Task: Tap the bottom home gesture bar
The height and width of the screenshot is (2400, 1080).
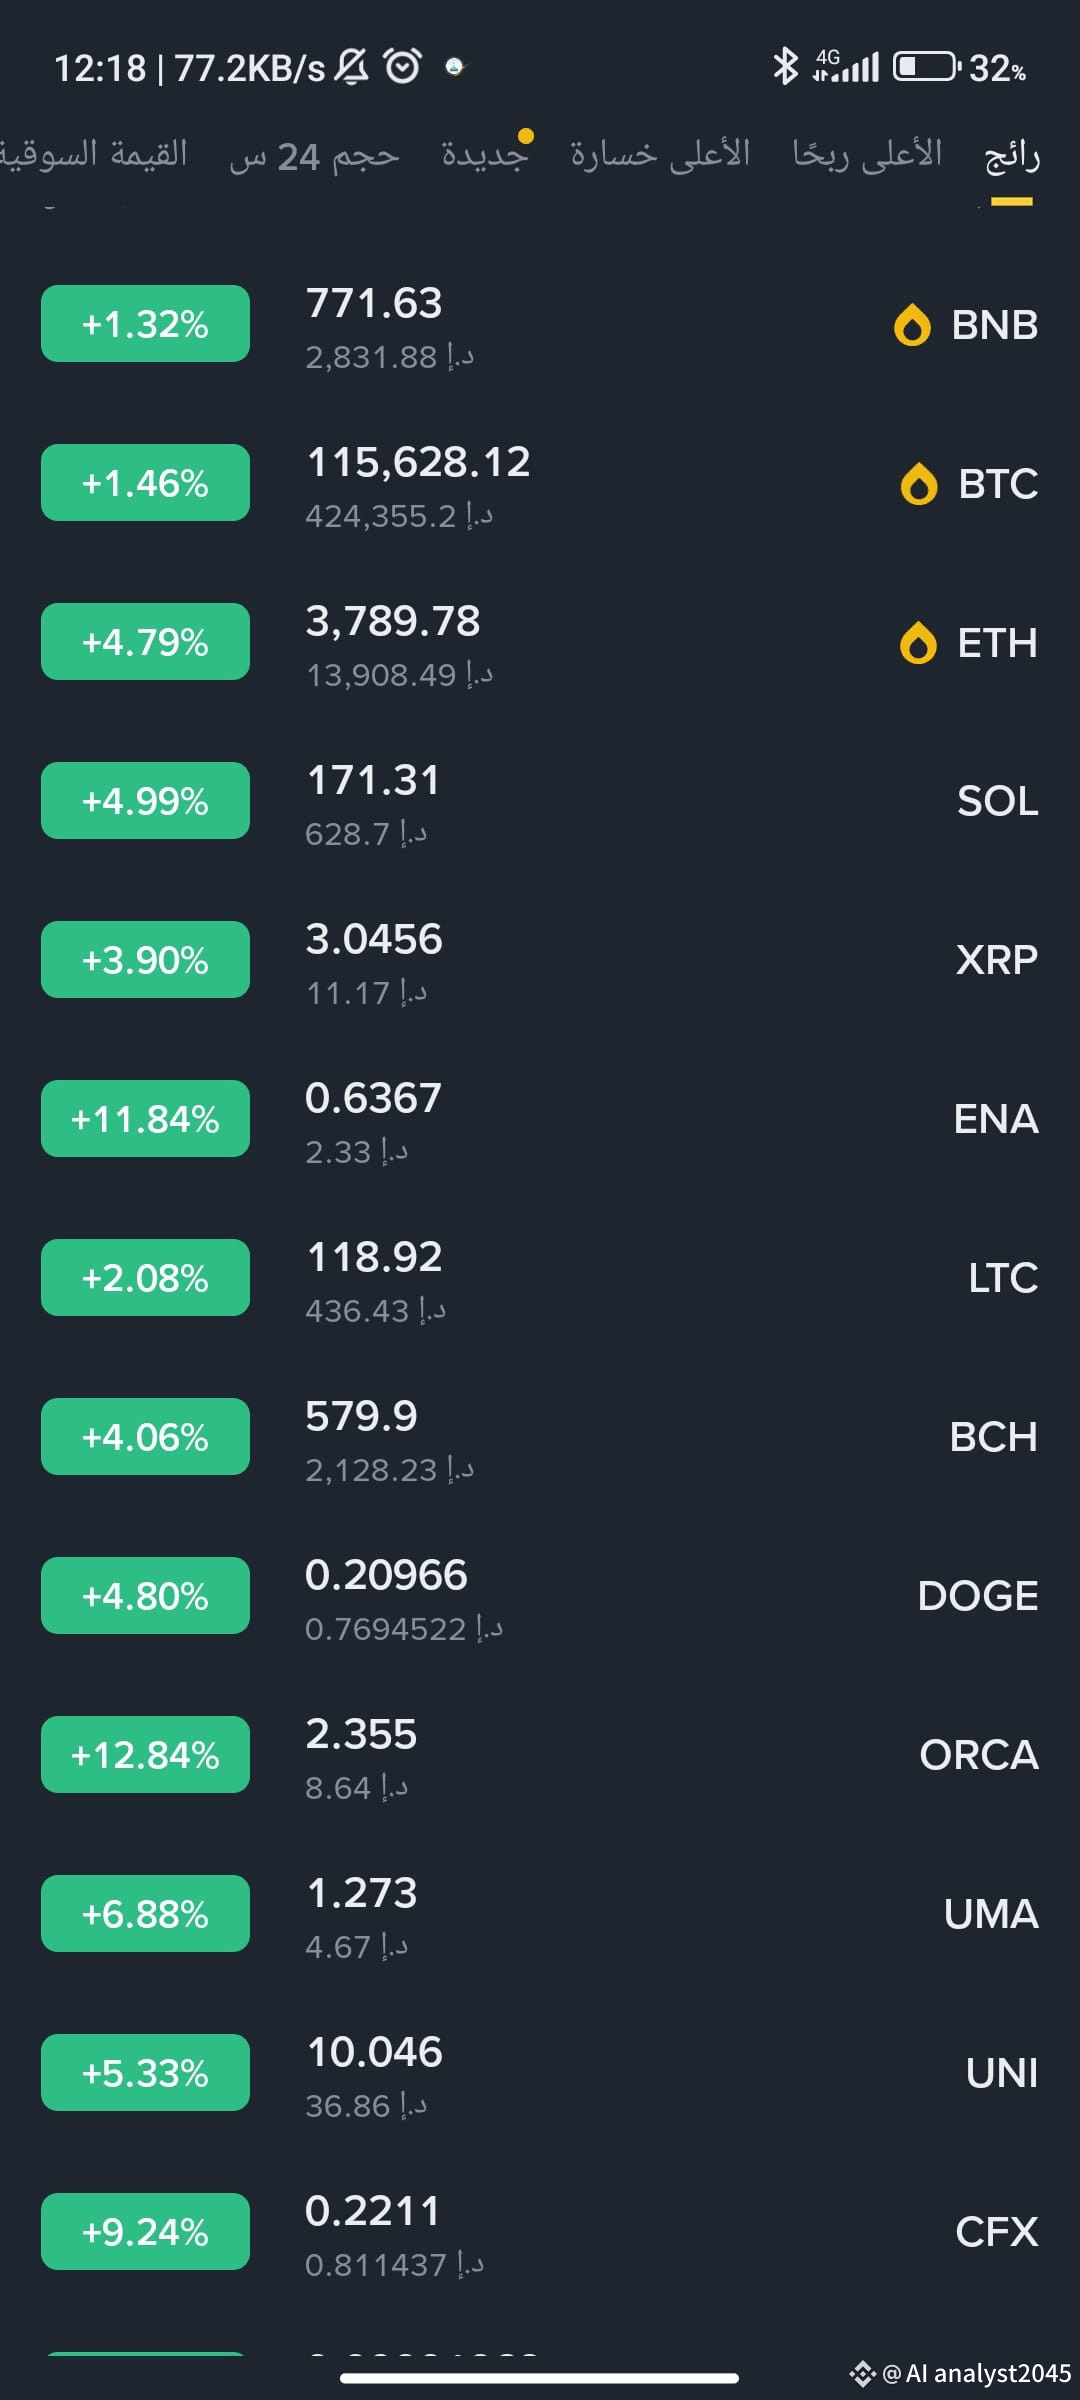Action: pos(540,2378)
